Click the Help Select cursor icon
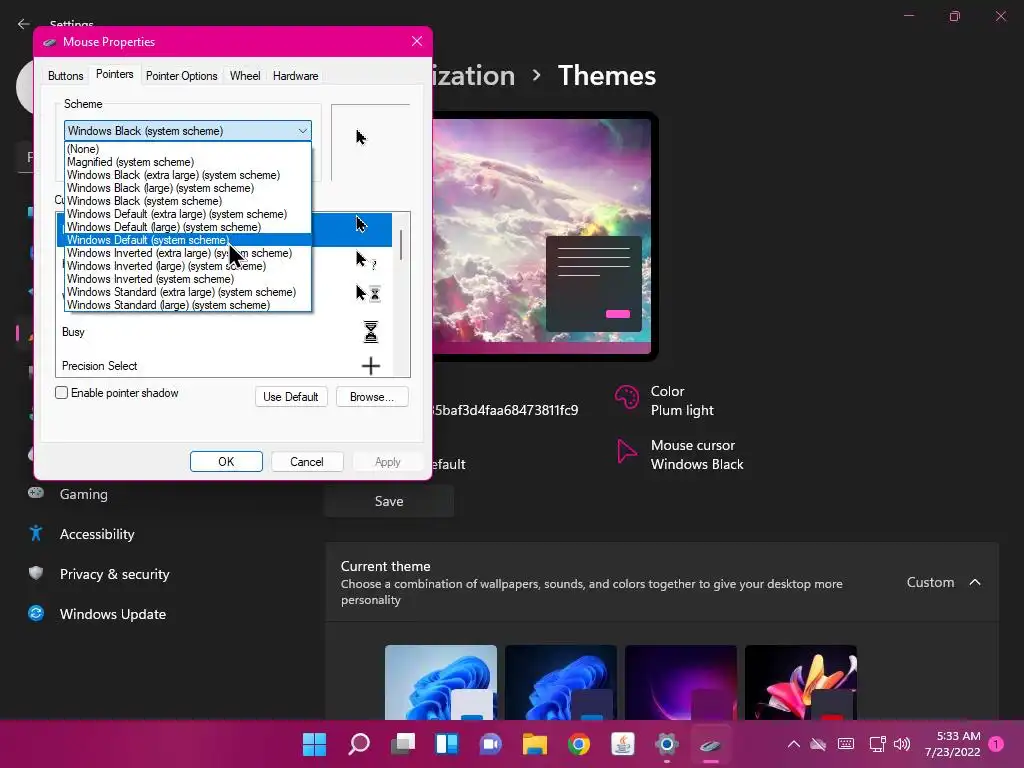 [x=365, y=260]
